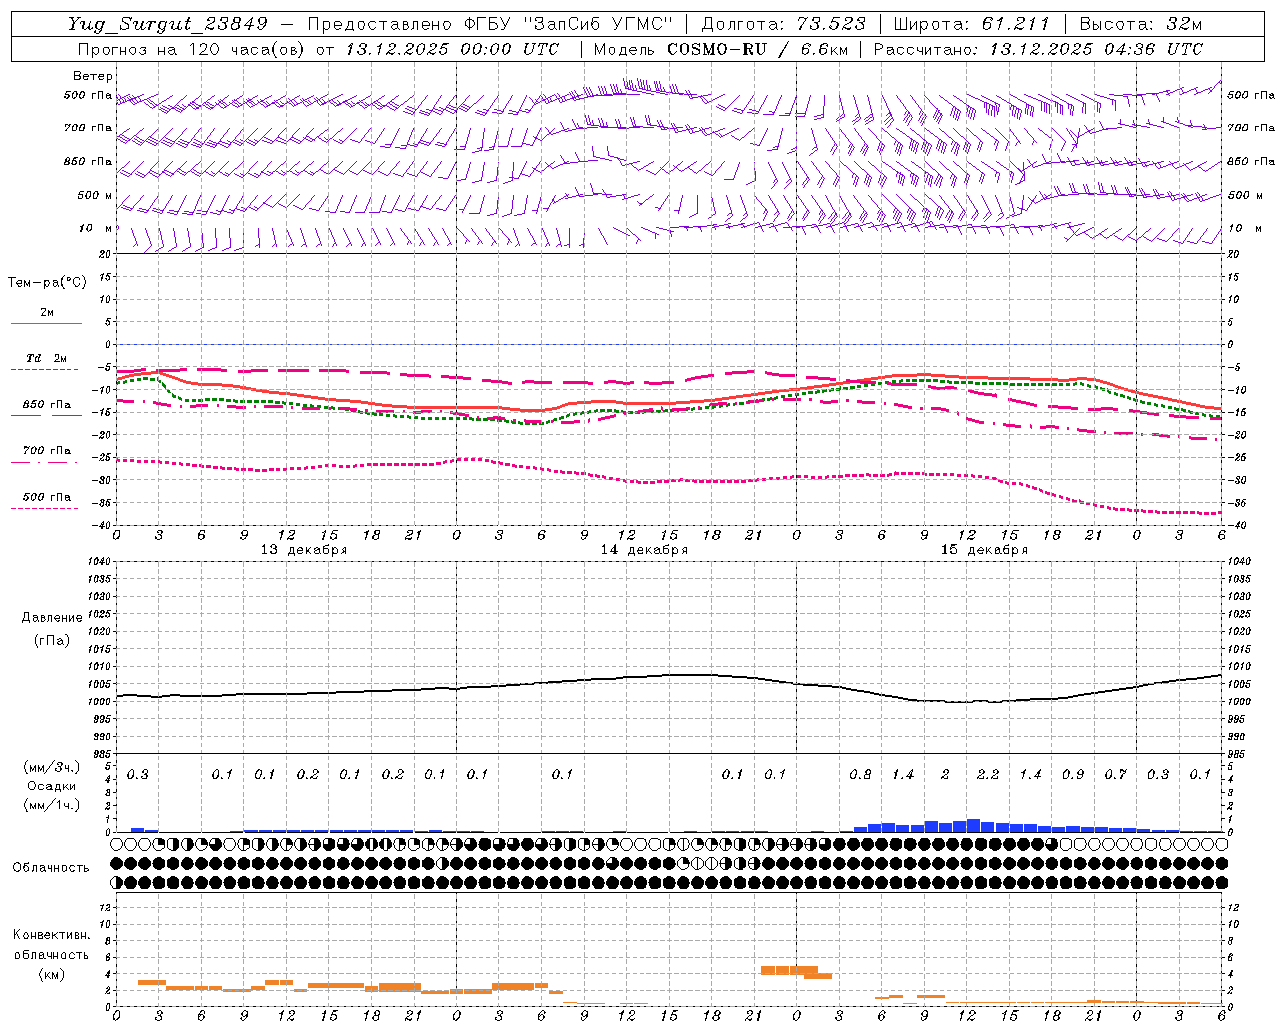The height and width of the screenshot is (1024, 1280).
Task: Click the (мм/3ч.) unit label
Action: coord(52,767)
